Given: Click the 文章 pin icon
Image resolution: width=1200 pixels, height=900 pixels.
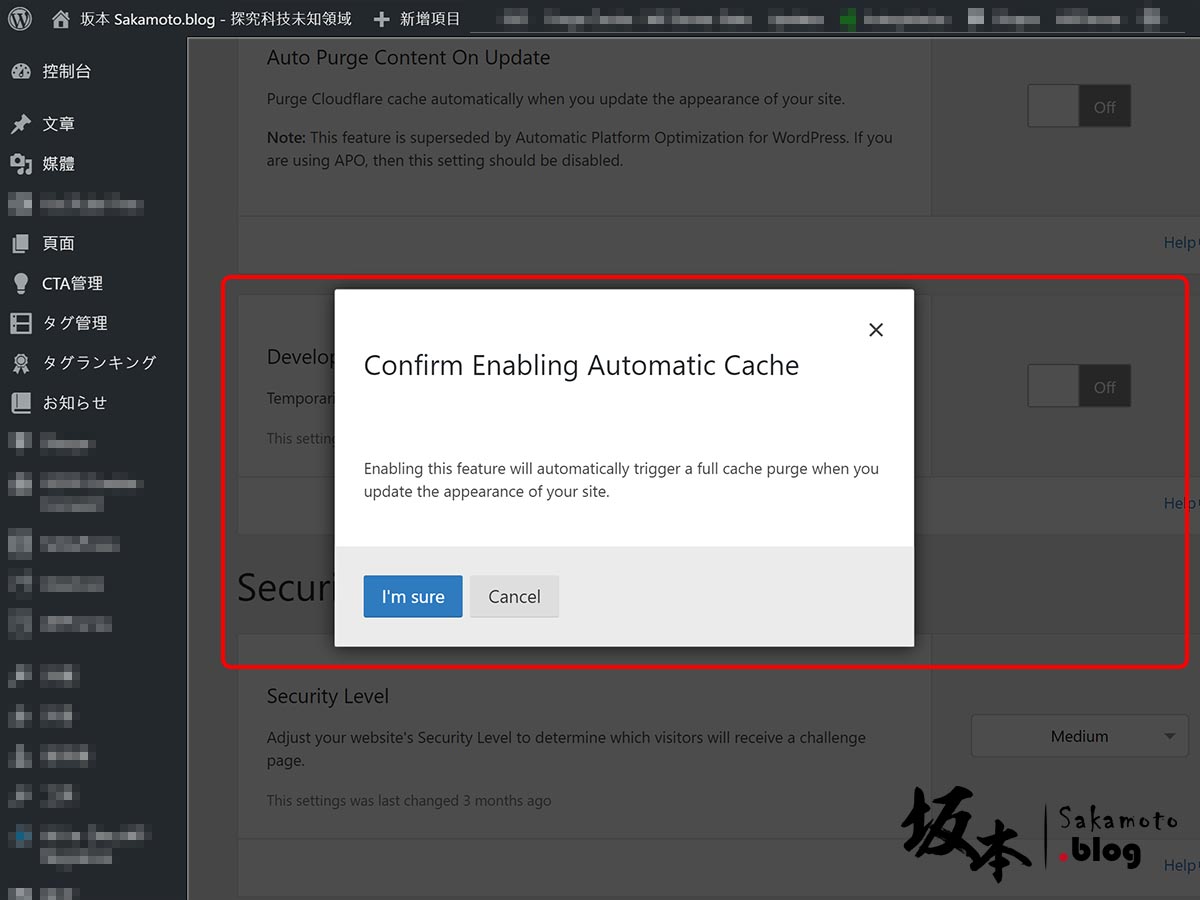Looking at the screenshot, I should pos(20,124).
